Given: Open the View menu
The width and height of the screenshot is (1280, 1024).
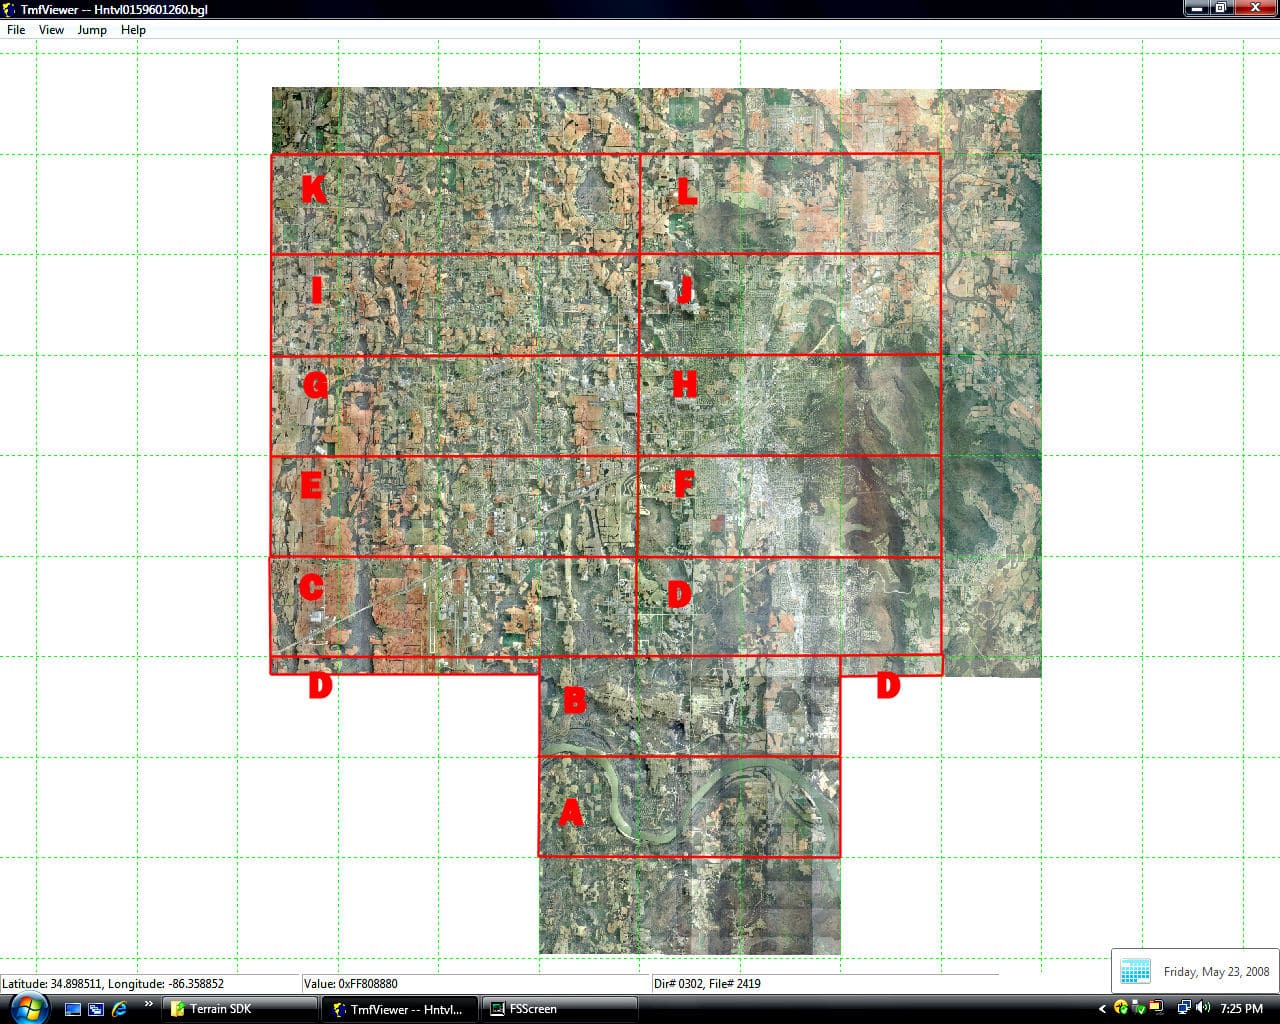Looking at the screenshot, I should pyautogui.click(x=50, y=30).
